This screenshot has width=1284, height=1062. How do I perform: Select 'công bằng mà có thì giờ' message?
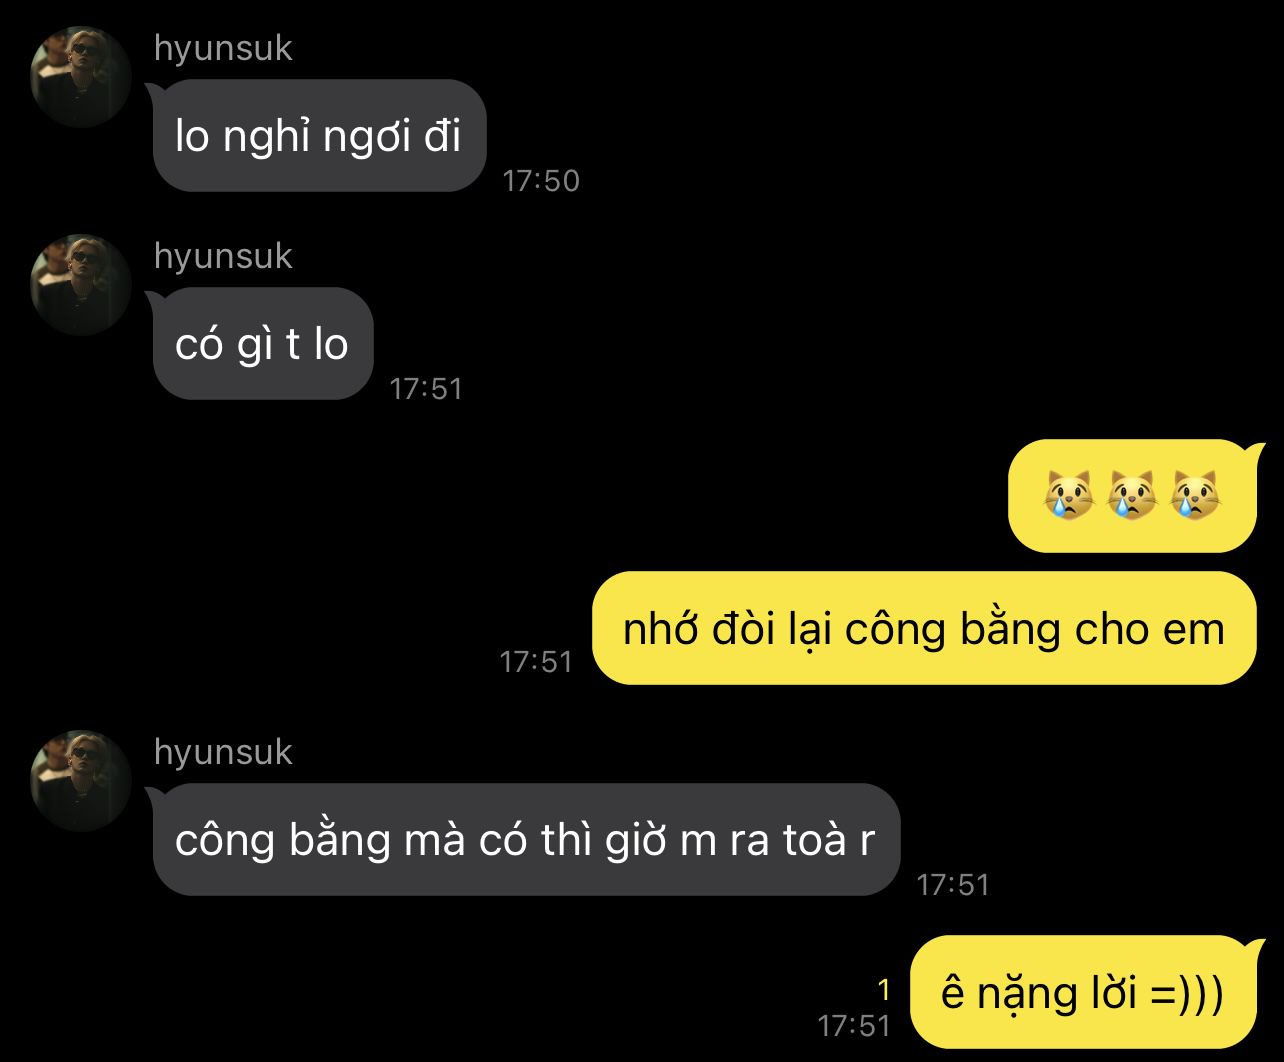click(525, 840)
